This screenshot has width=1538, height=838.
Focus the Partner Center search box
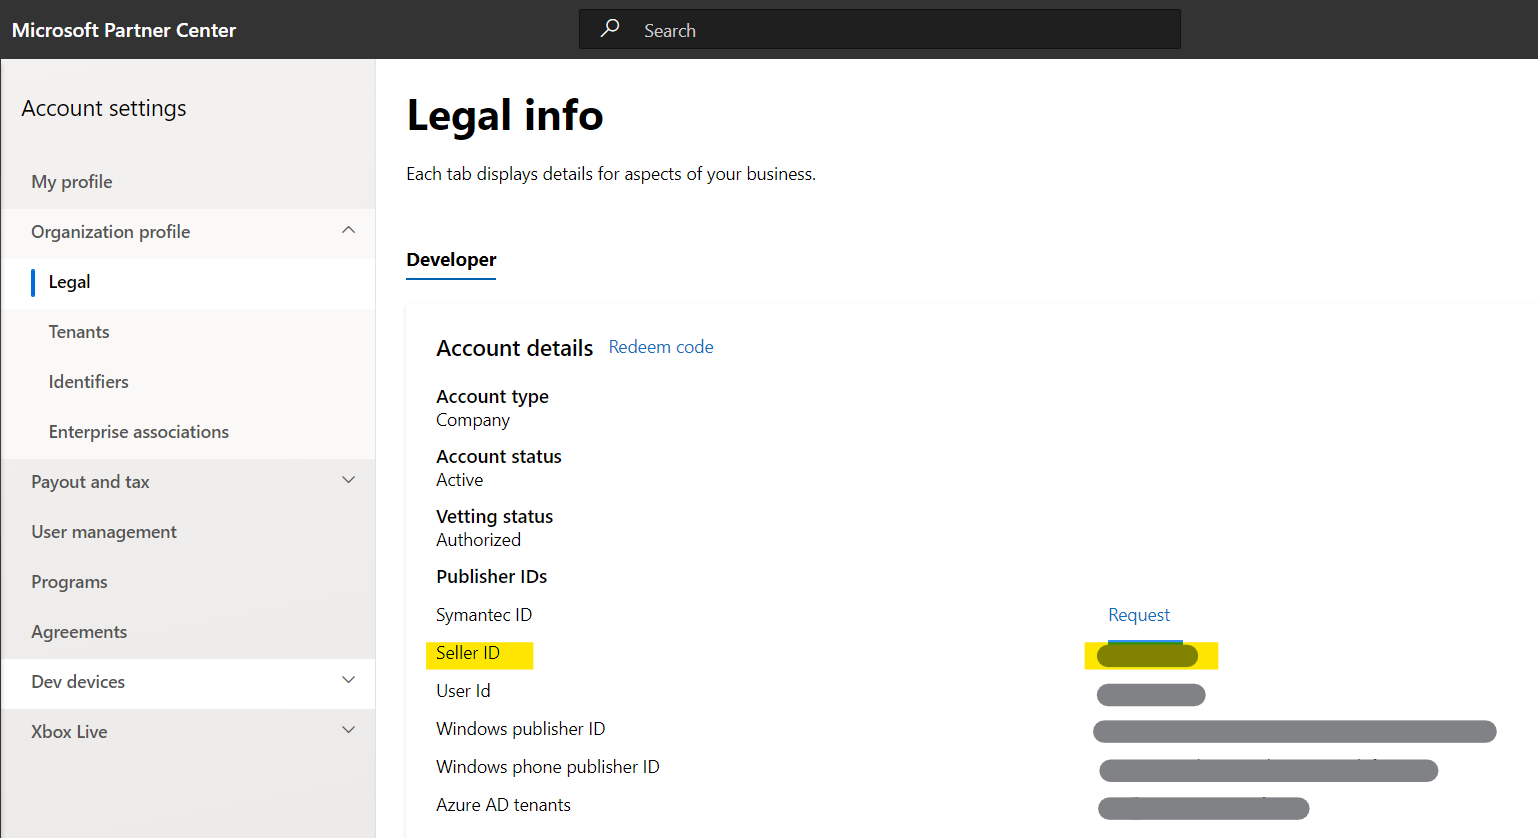pos(880,29)
